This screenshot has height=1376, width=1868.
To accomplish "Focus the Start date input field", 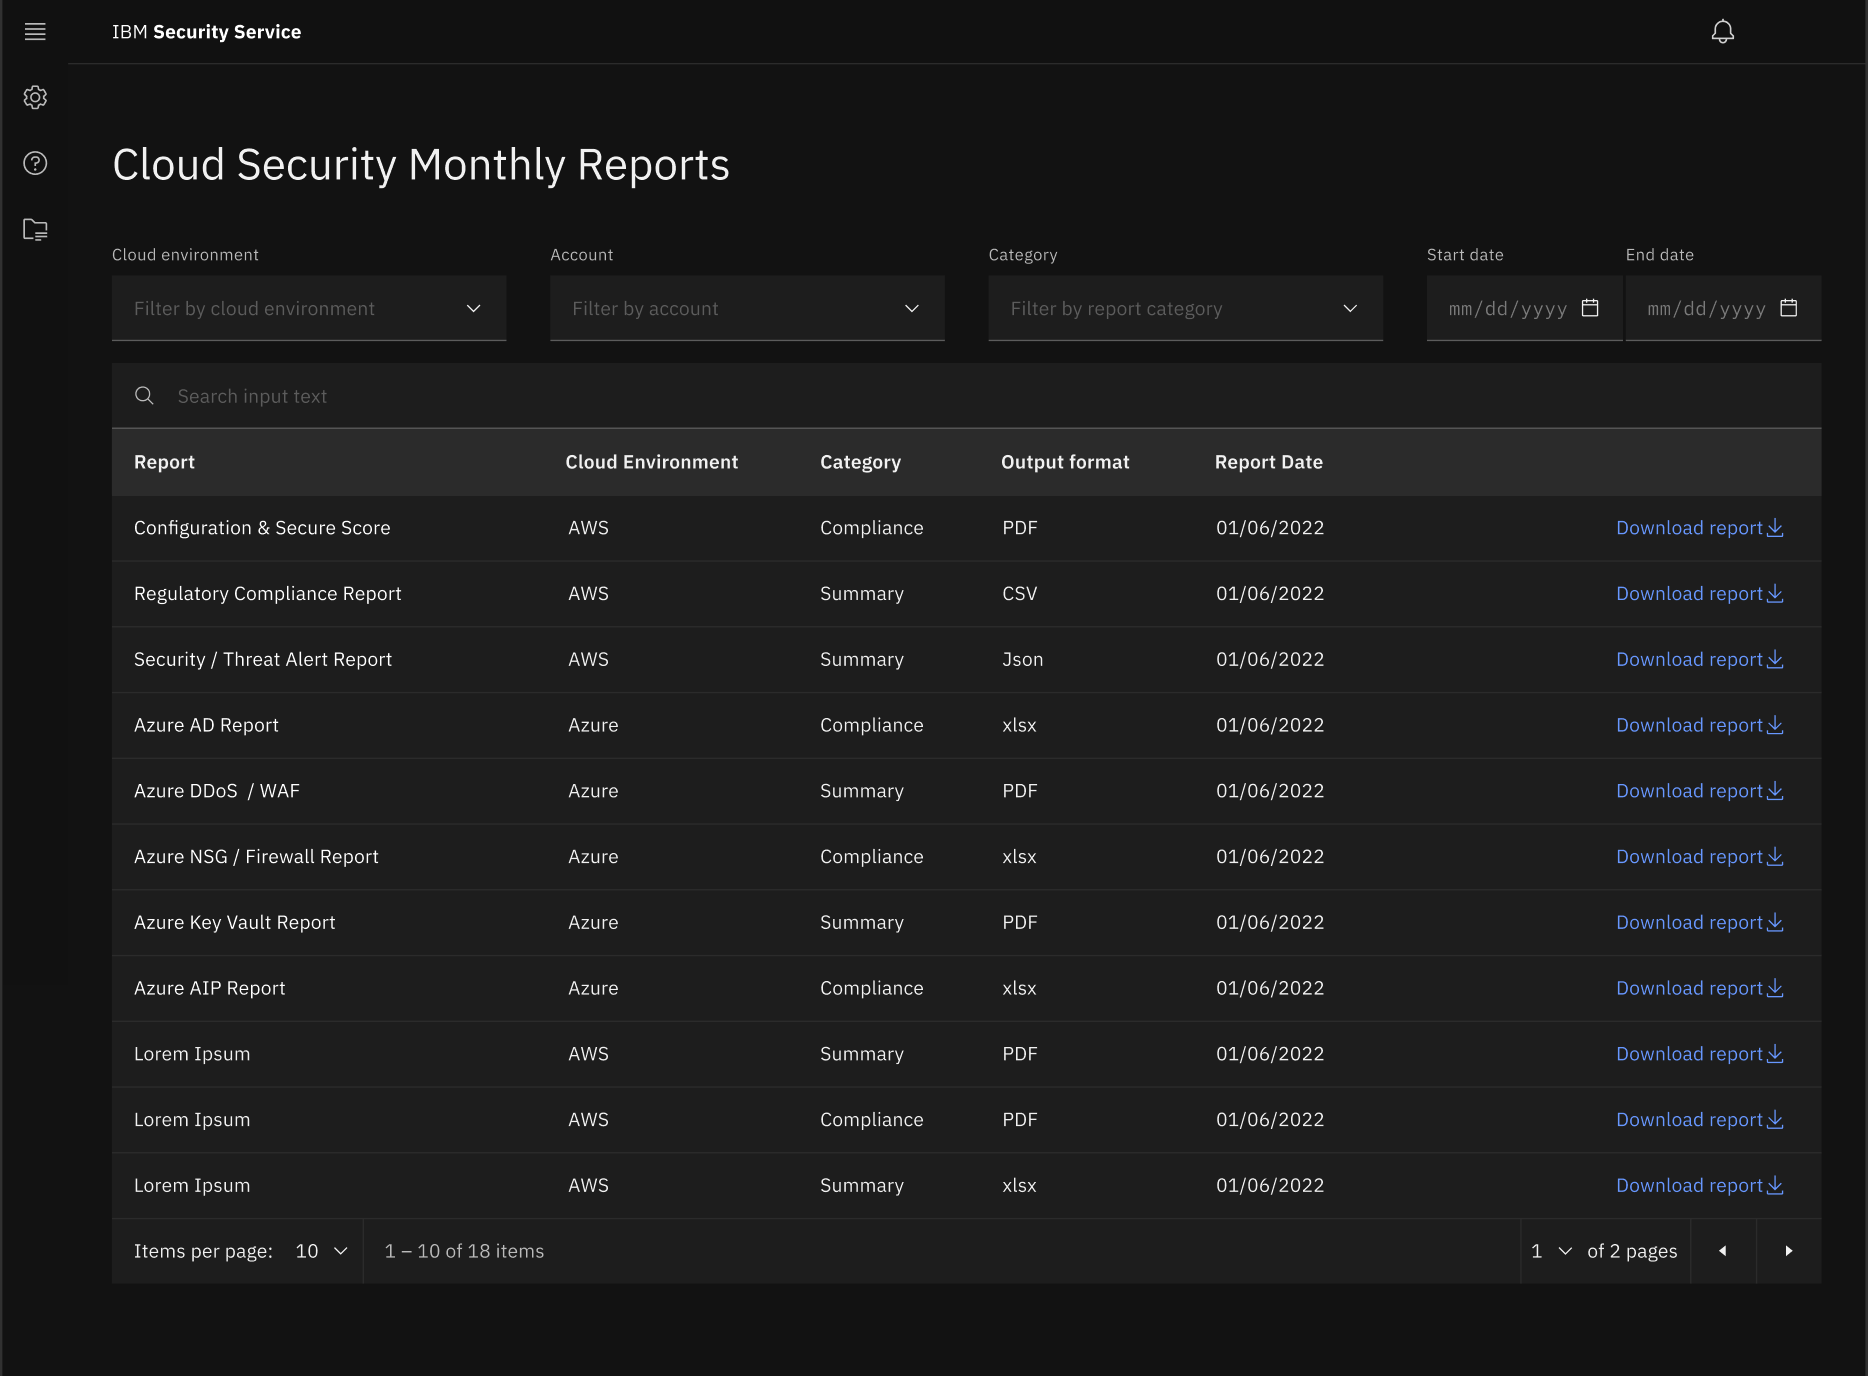I will coord(1524,308).
